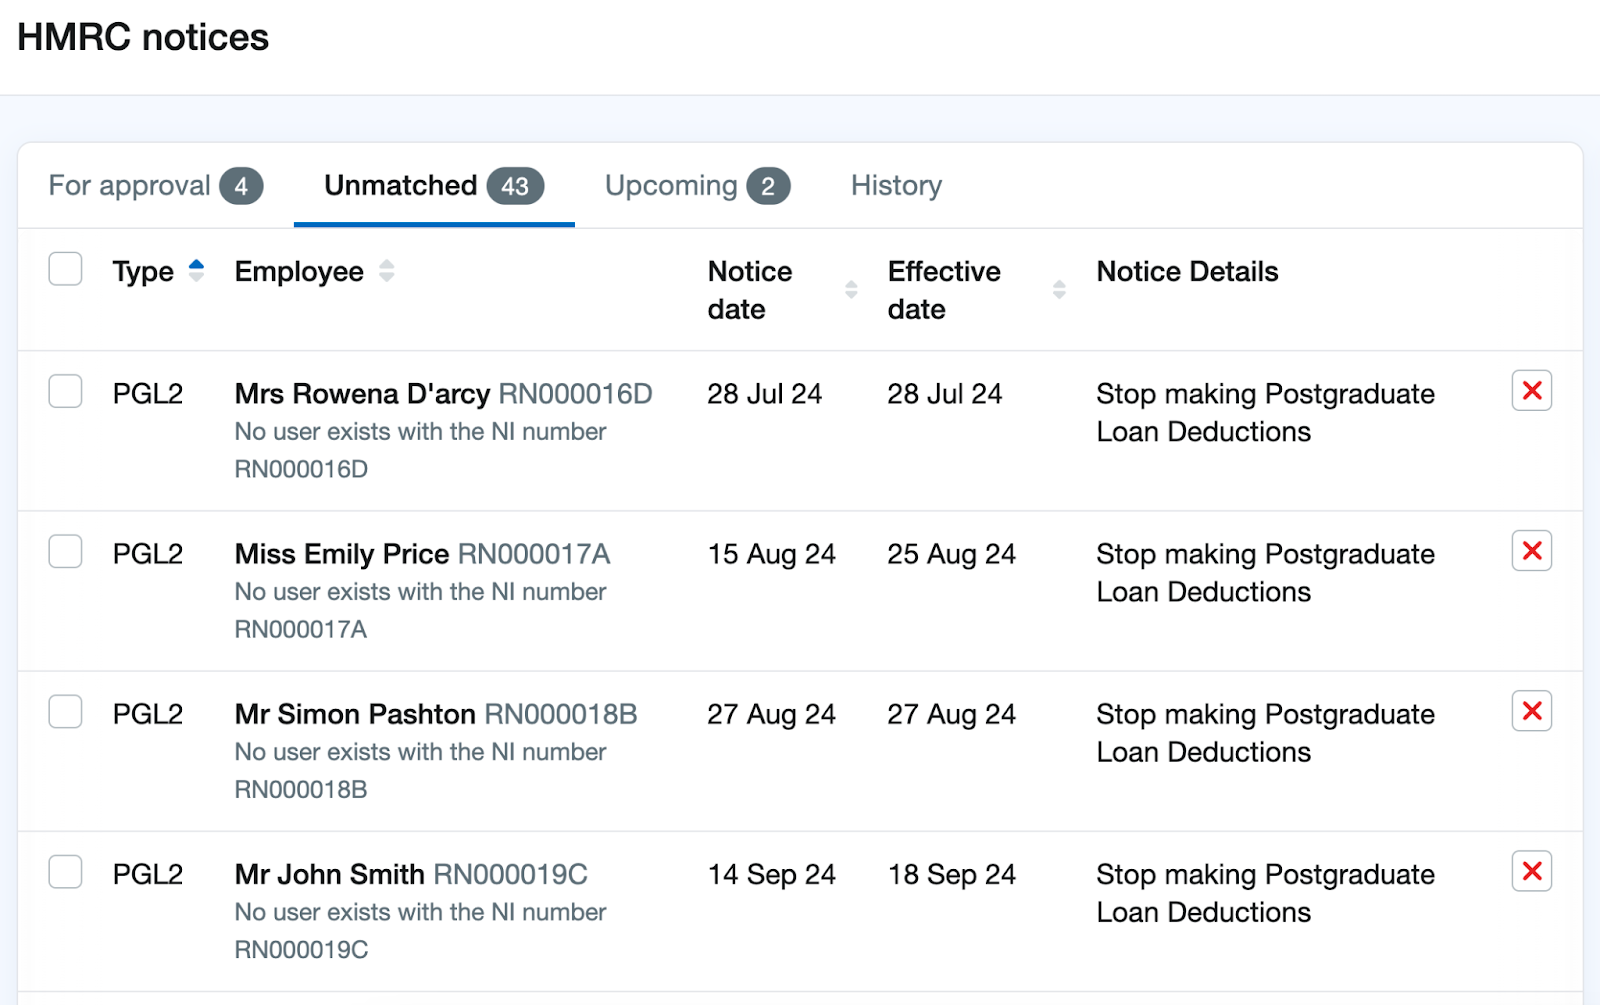Viewport: 1600px width, 1005px height.
Task: View the History tab
Action: [x=896, y=186]
